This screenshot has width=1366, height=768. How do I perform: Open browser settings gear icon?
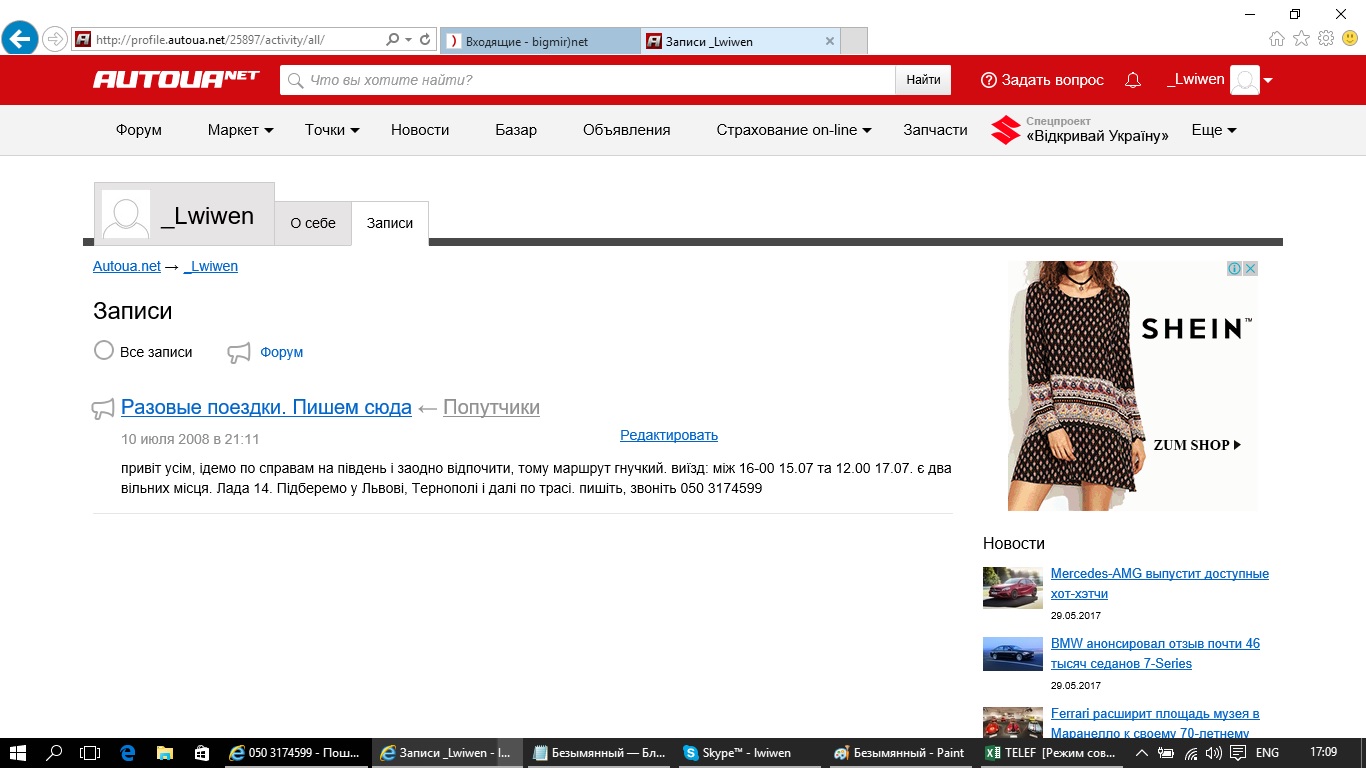coord(1326,39)
